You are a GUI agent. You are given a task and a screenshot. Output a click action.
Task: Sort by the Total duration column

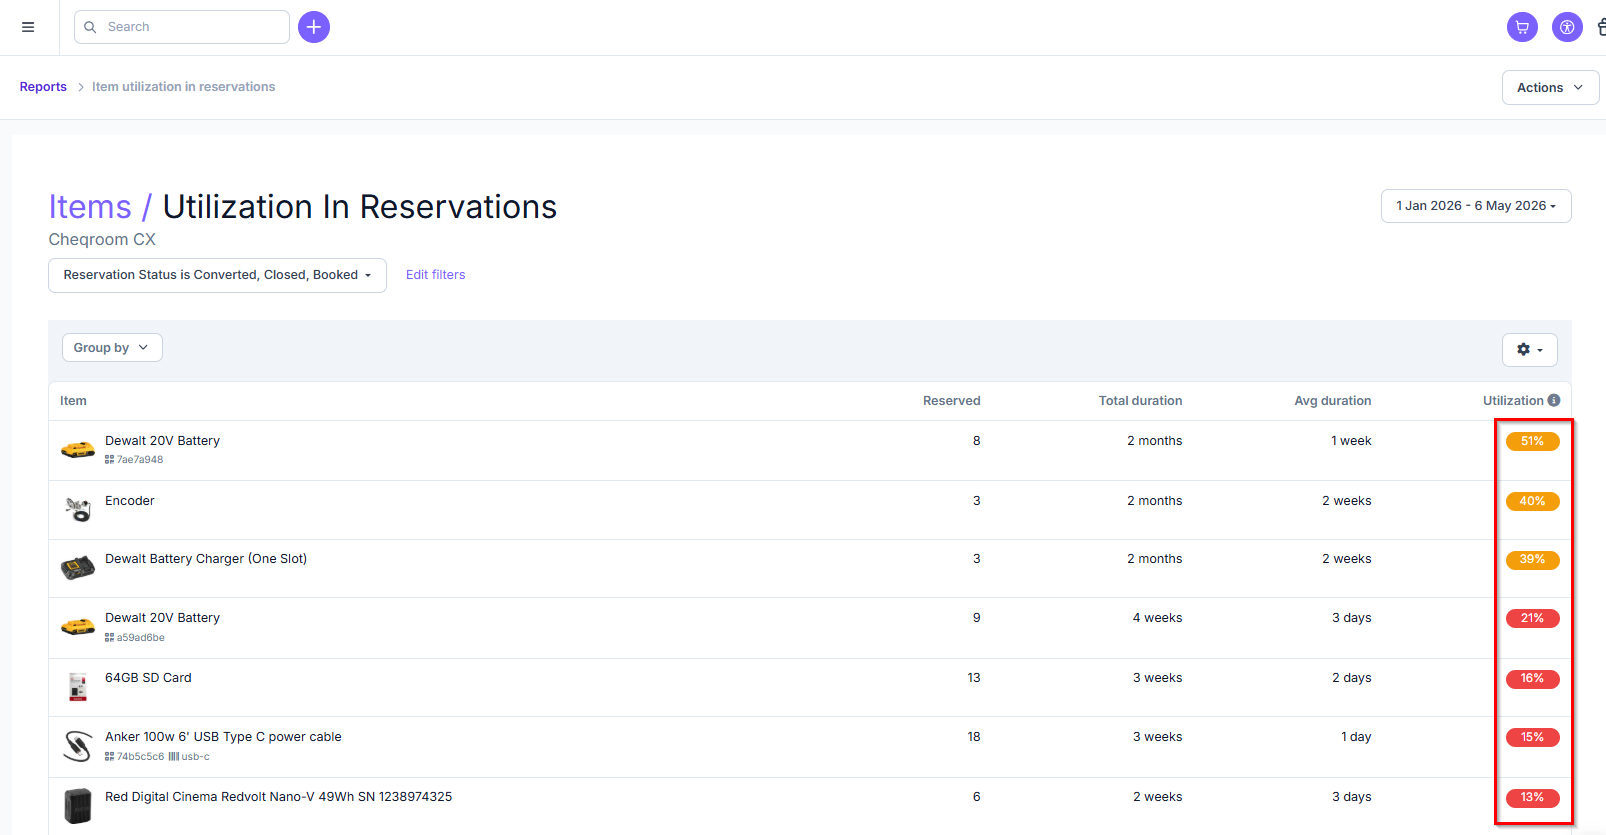[1140, 401]
